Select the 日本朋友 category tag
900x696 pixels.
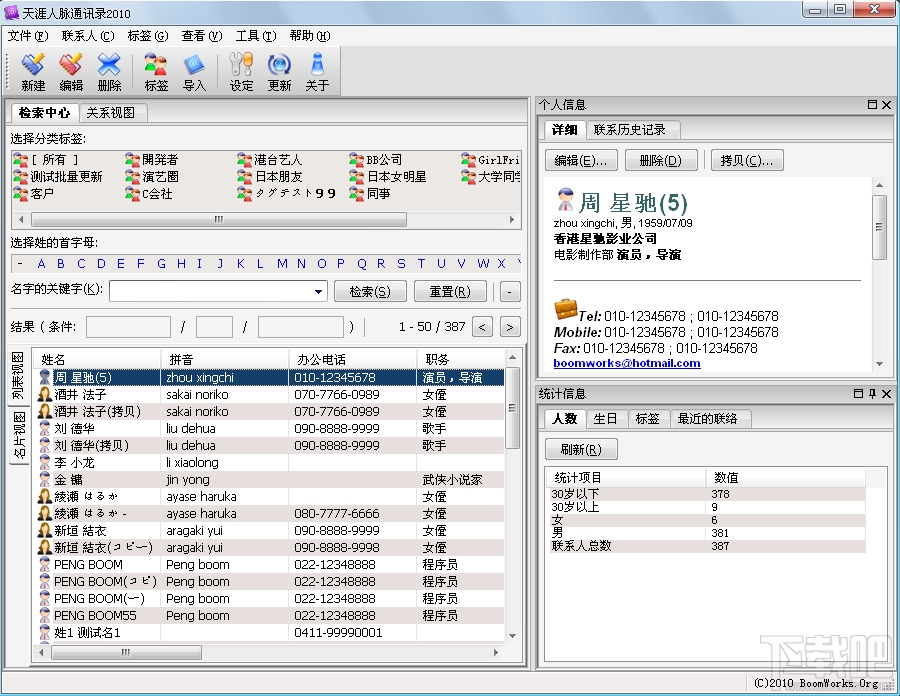click(270, 177)
